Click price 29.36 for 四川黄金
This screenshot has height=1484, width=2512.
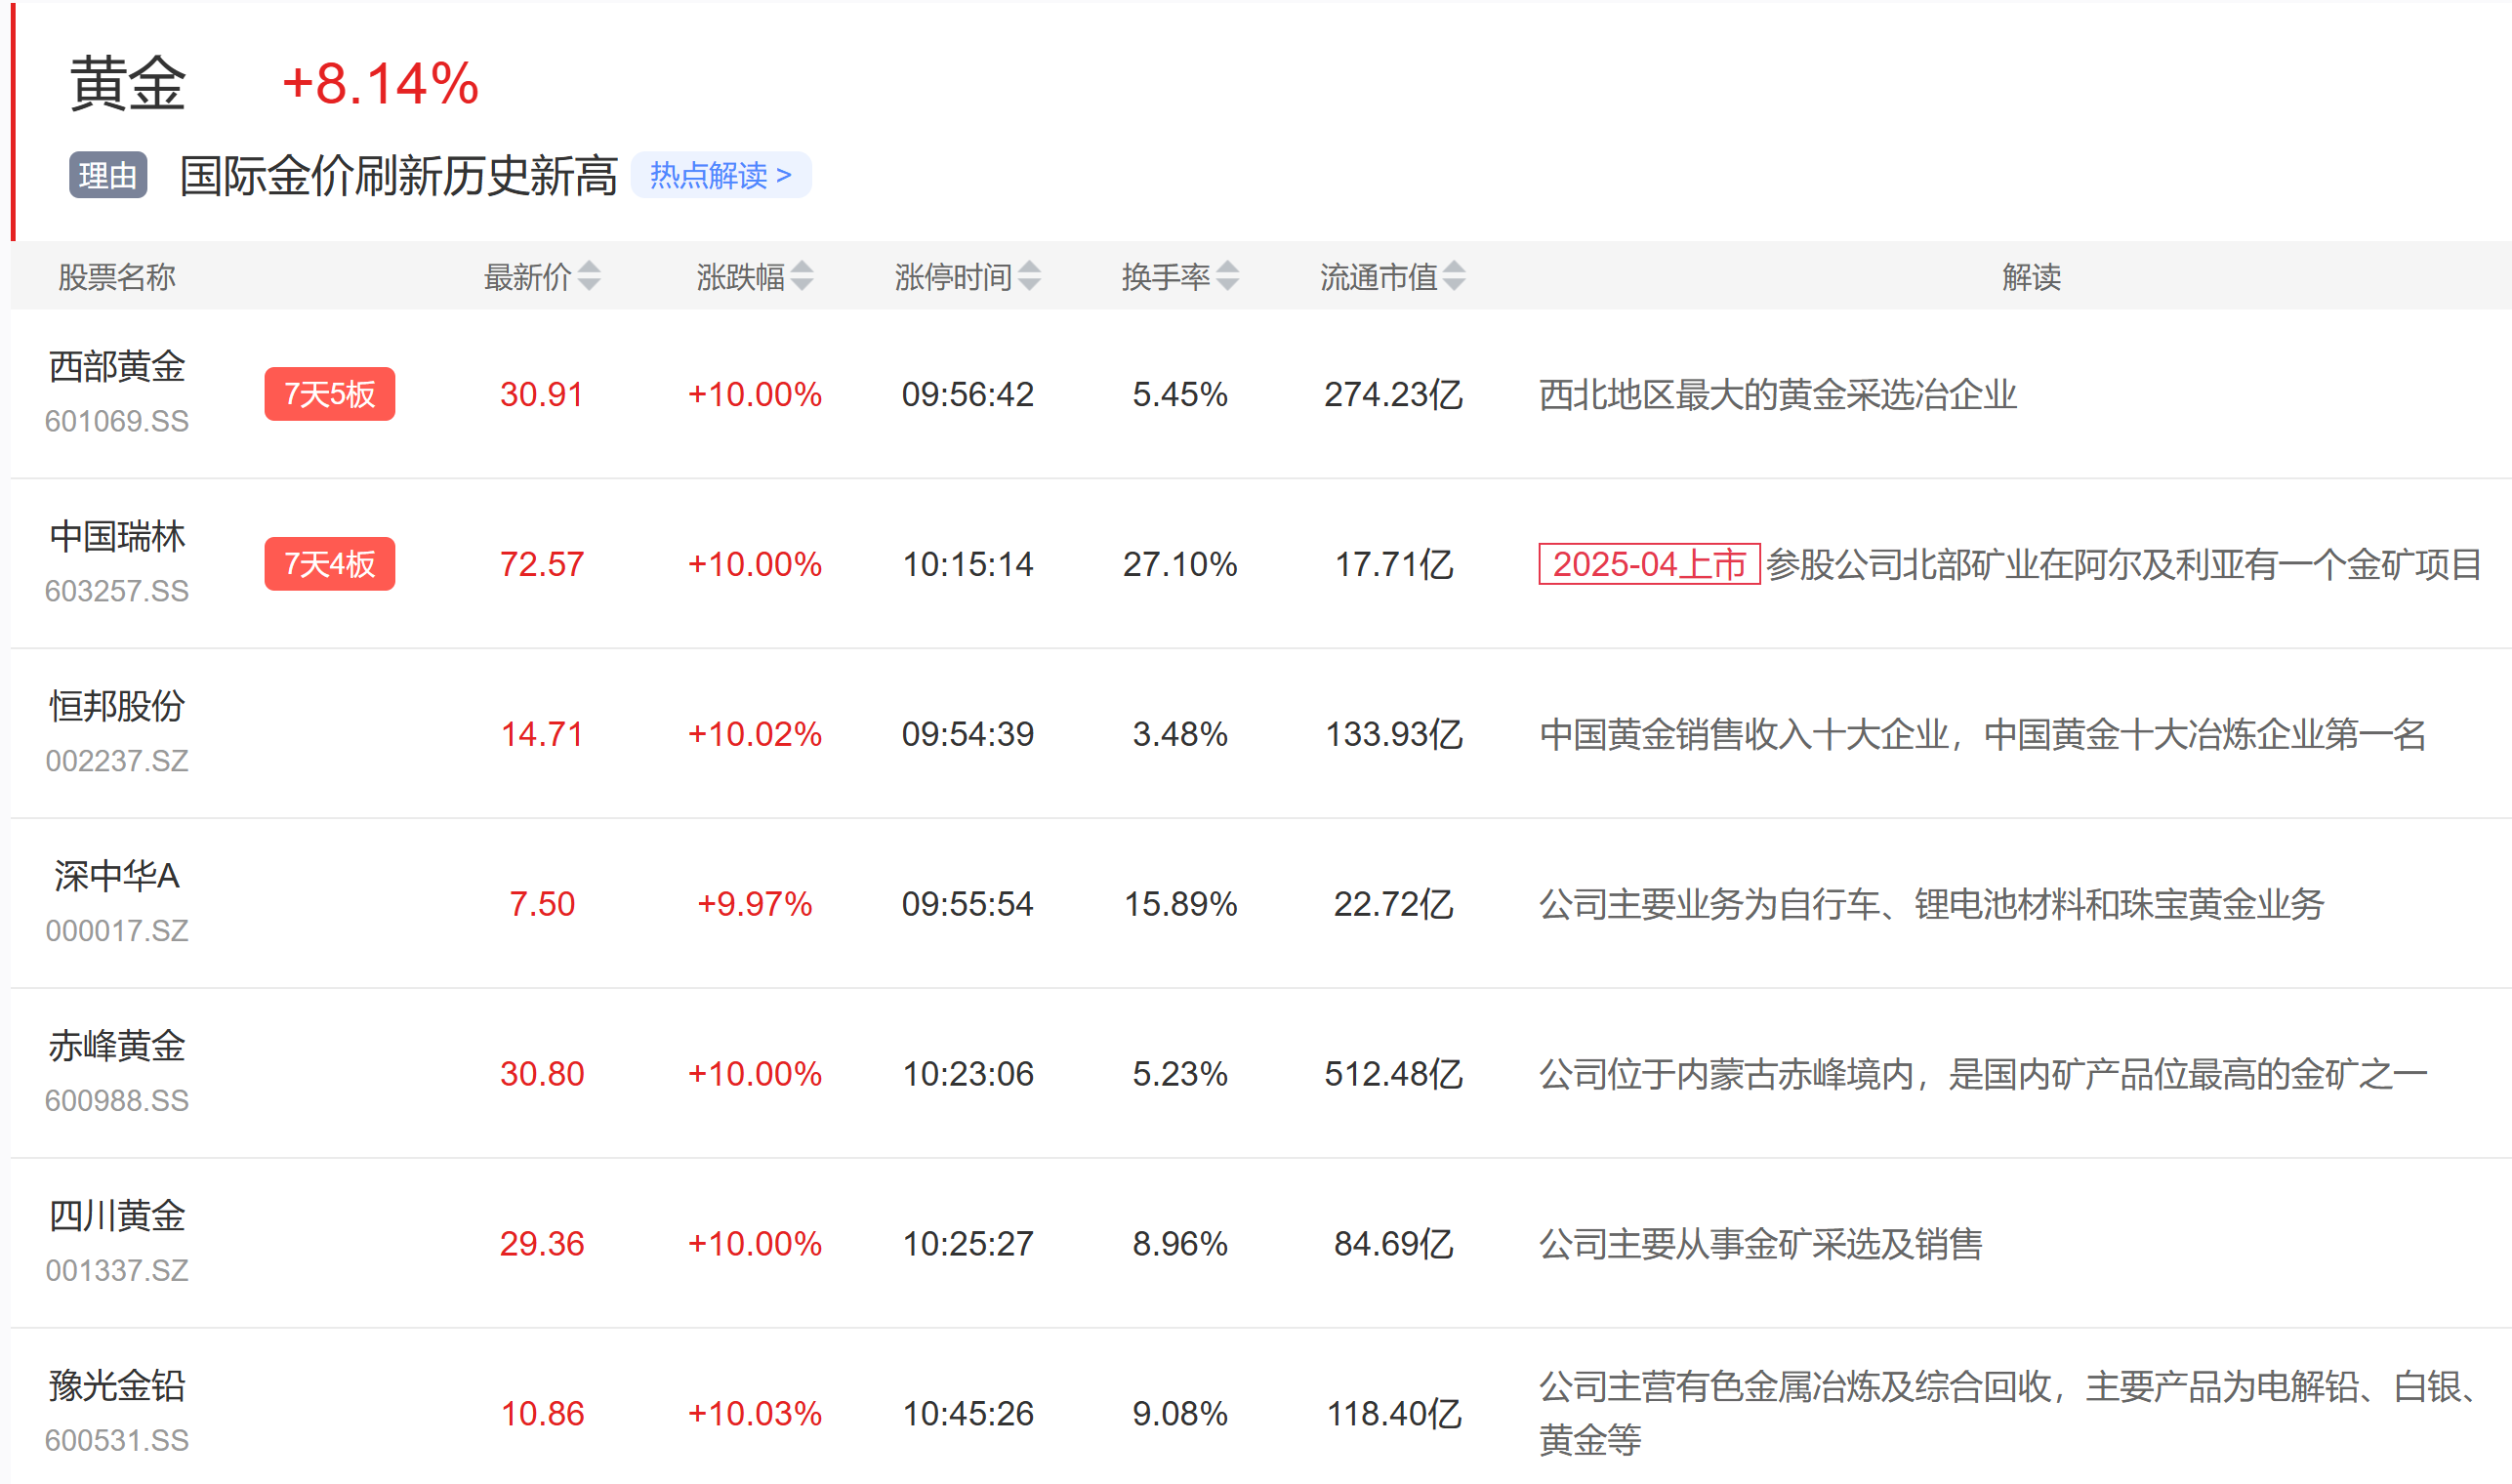tap(542, 1245)
